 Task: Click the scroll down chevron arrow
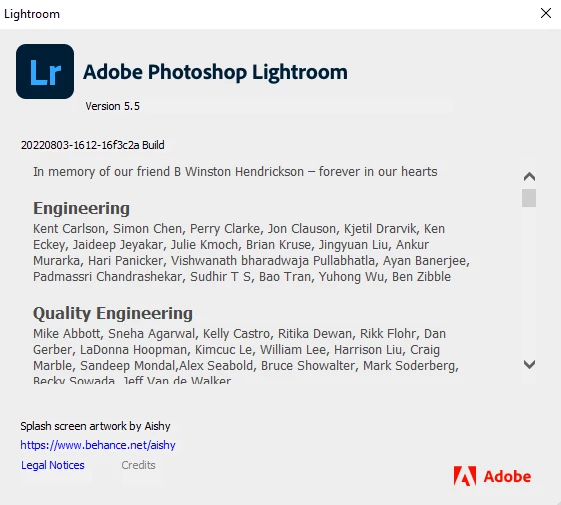tap(529, 364)
